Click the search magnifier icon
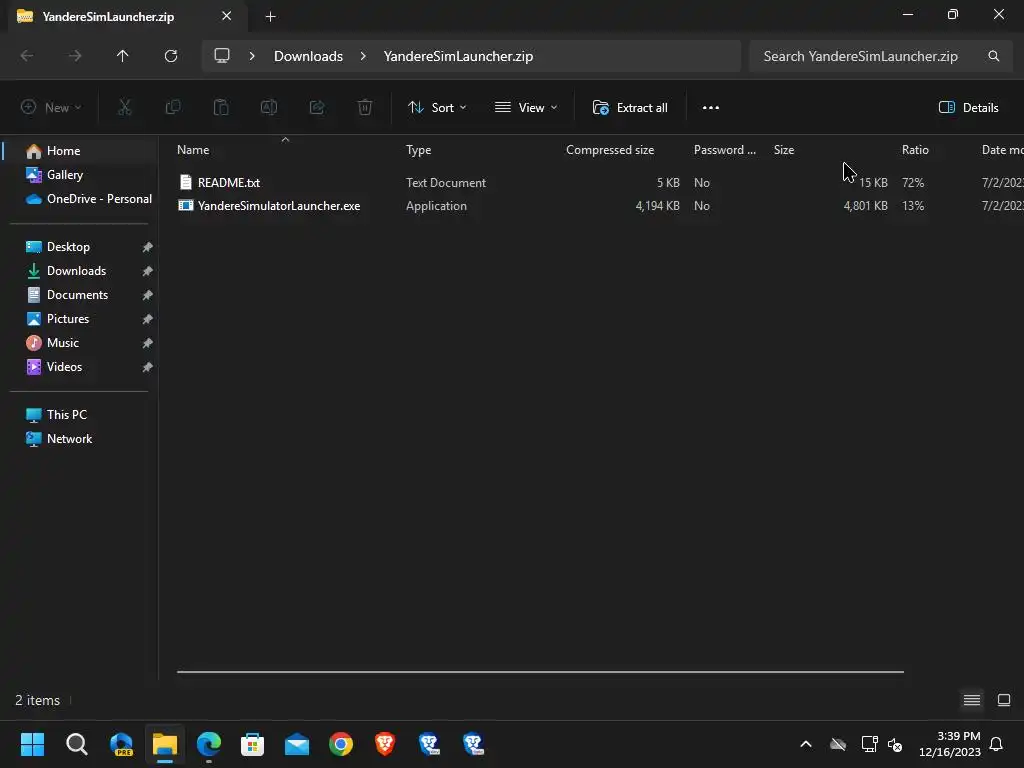Image resolution: width=1024 pixels, height=768 pixels. click(993, 56)
